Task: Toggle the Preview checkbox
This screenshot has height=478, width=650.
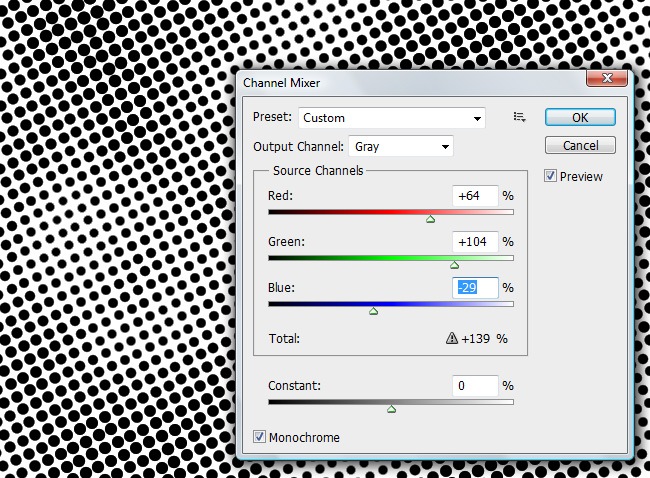Action: pyautogui.click(x=550, y=176)
